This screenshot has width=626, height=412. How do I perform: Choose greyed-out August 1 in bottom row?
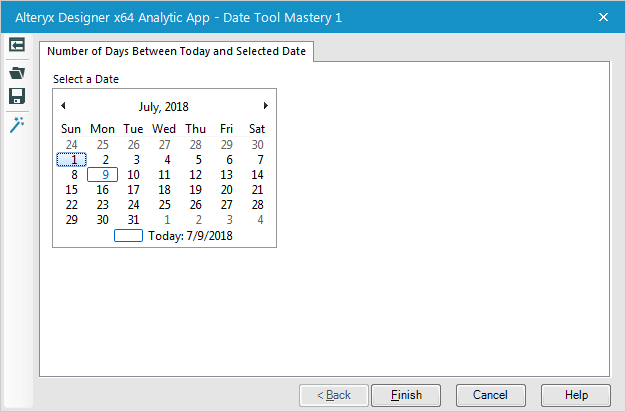pyautogui.click(x=167, y=220)
